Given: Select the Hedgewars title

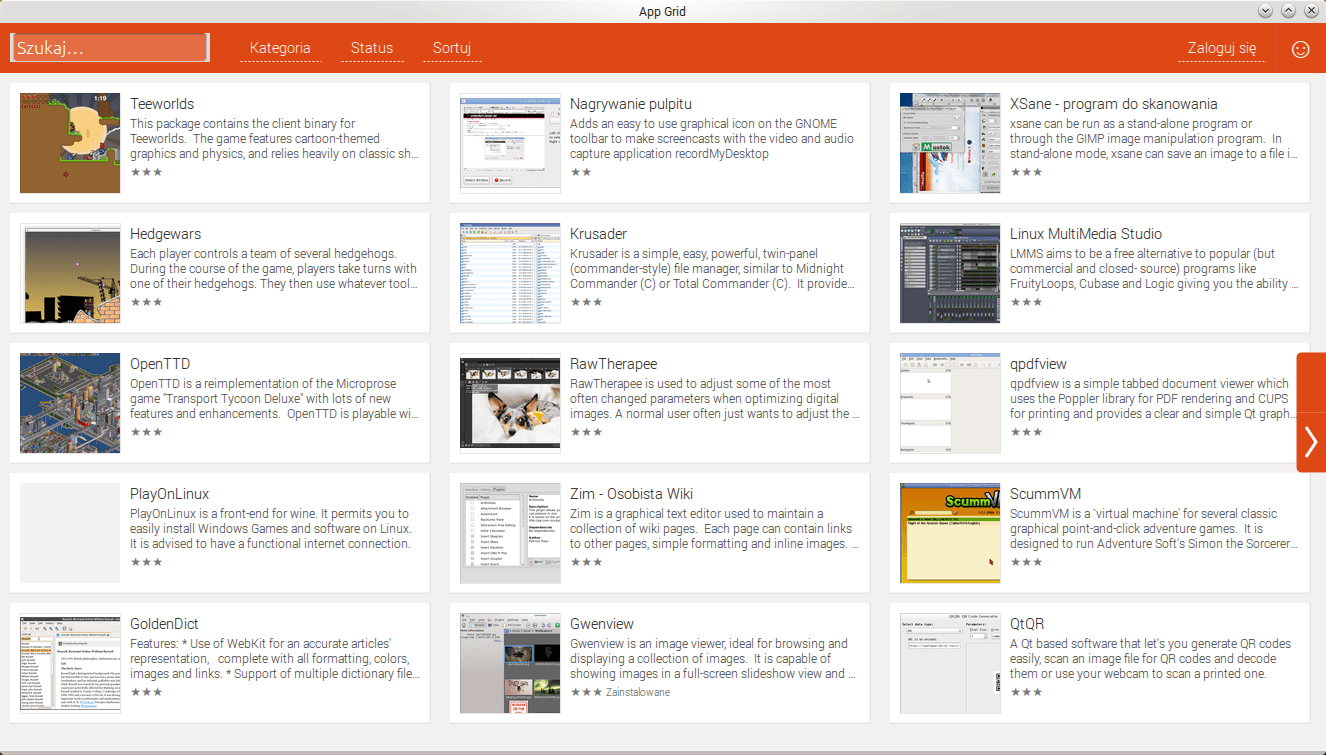Looking at the screenshot, I should [165, 234].
